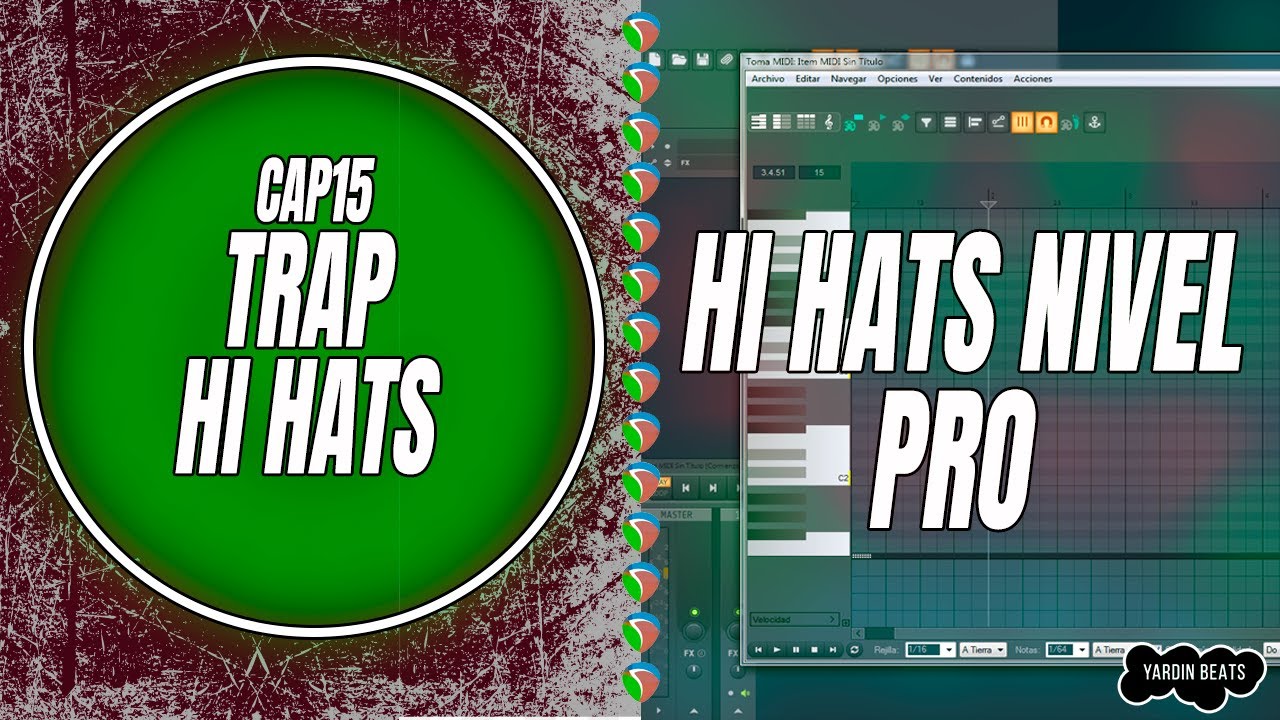Image resolution: width=1280 pixels, height=720 pixels.
Task: Switch to piano roll view mode
Action: pyautogui.click(x=759, y=122)
